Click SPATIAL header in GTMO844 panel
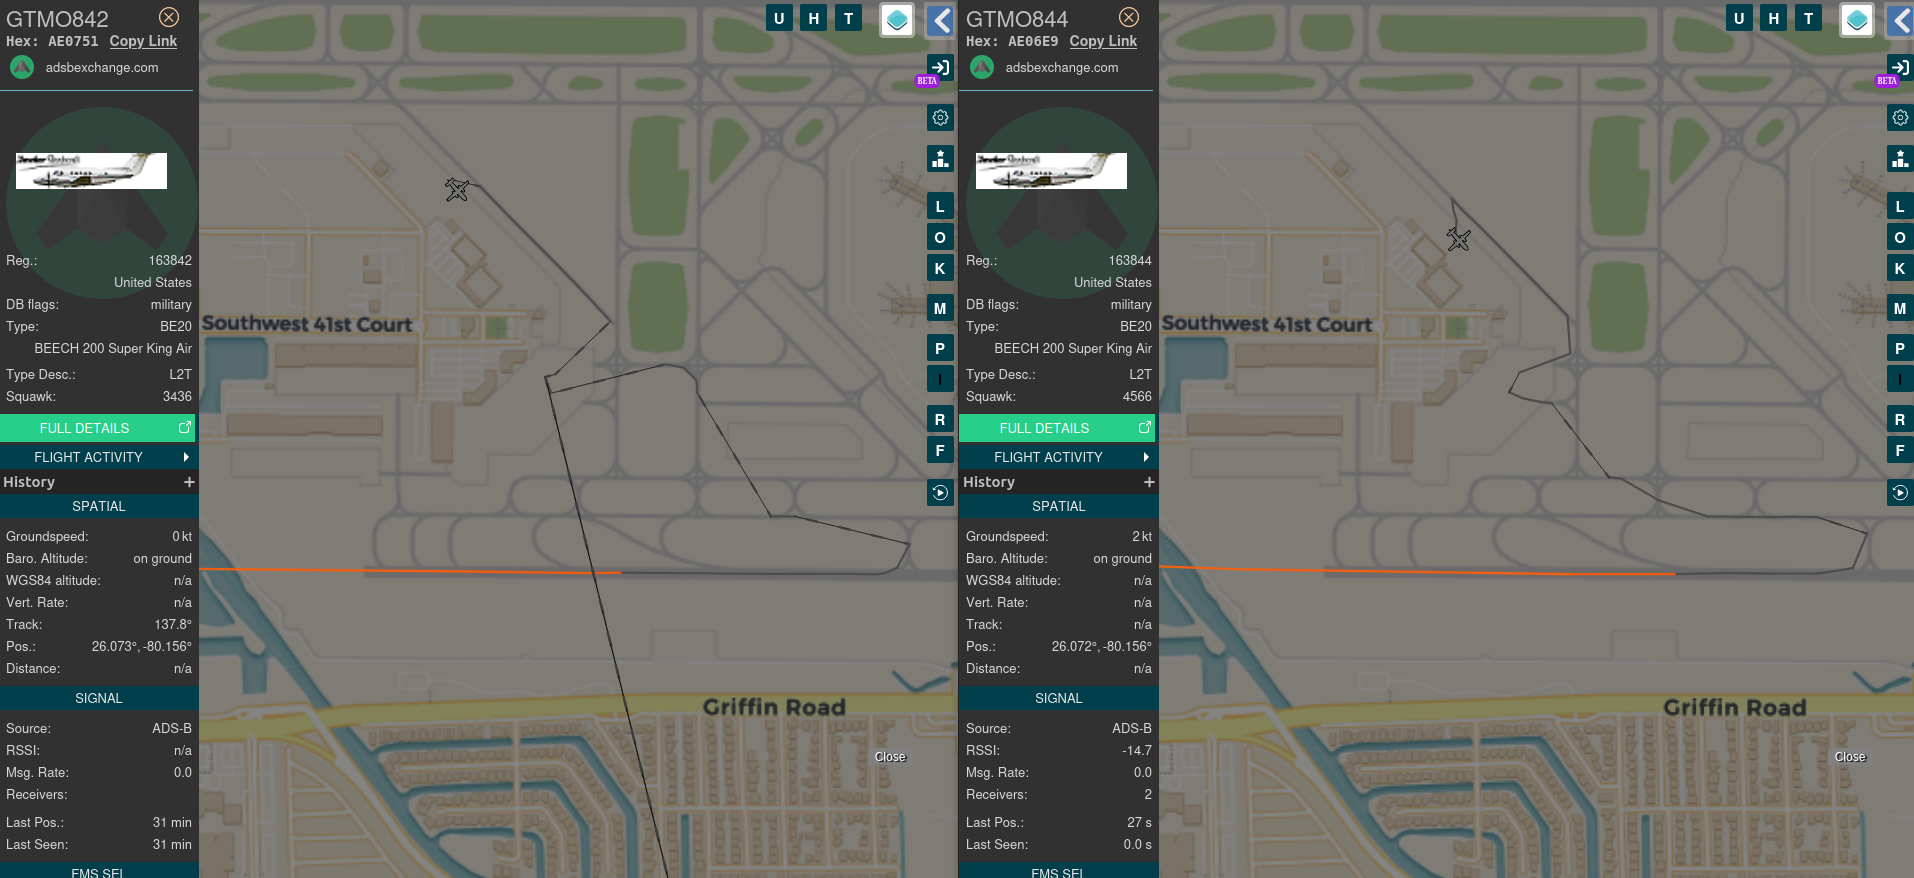 click(1059, 506)
